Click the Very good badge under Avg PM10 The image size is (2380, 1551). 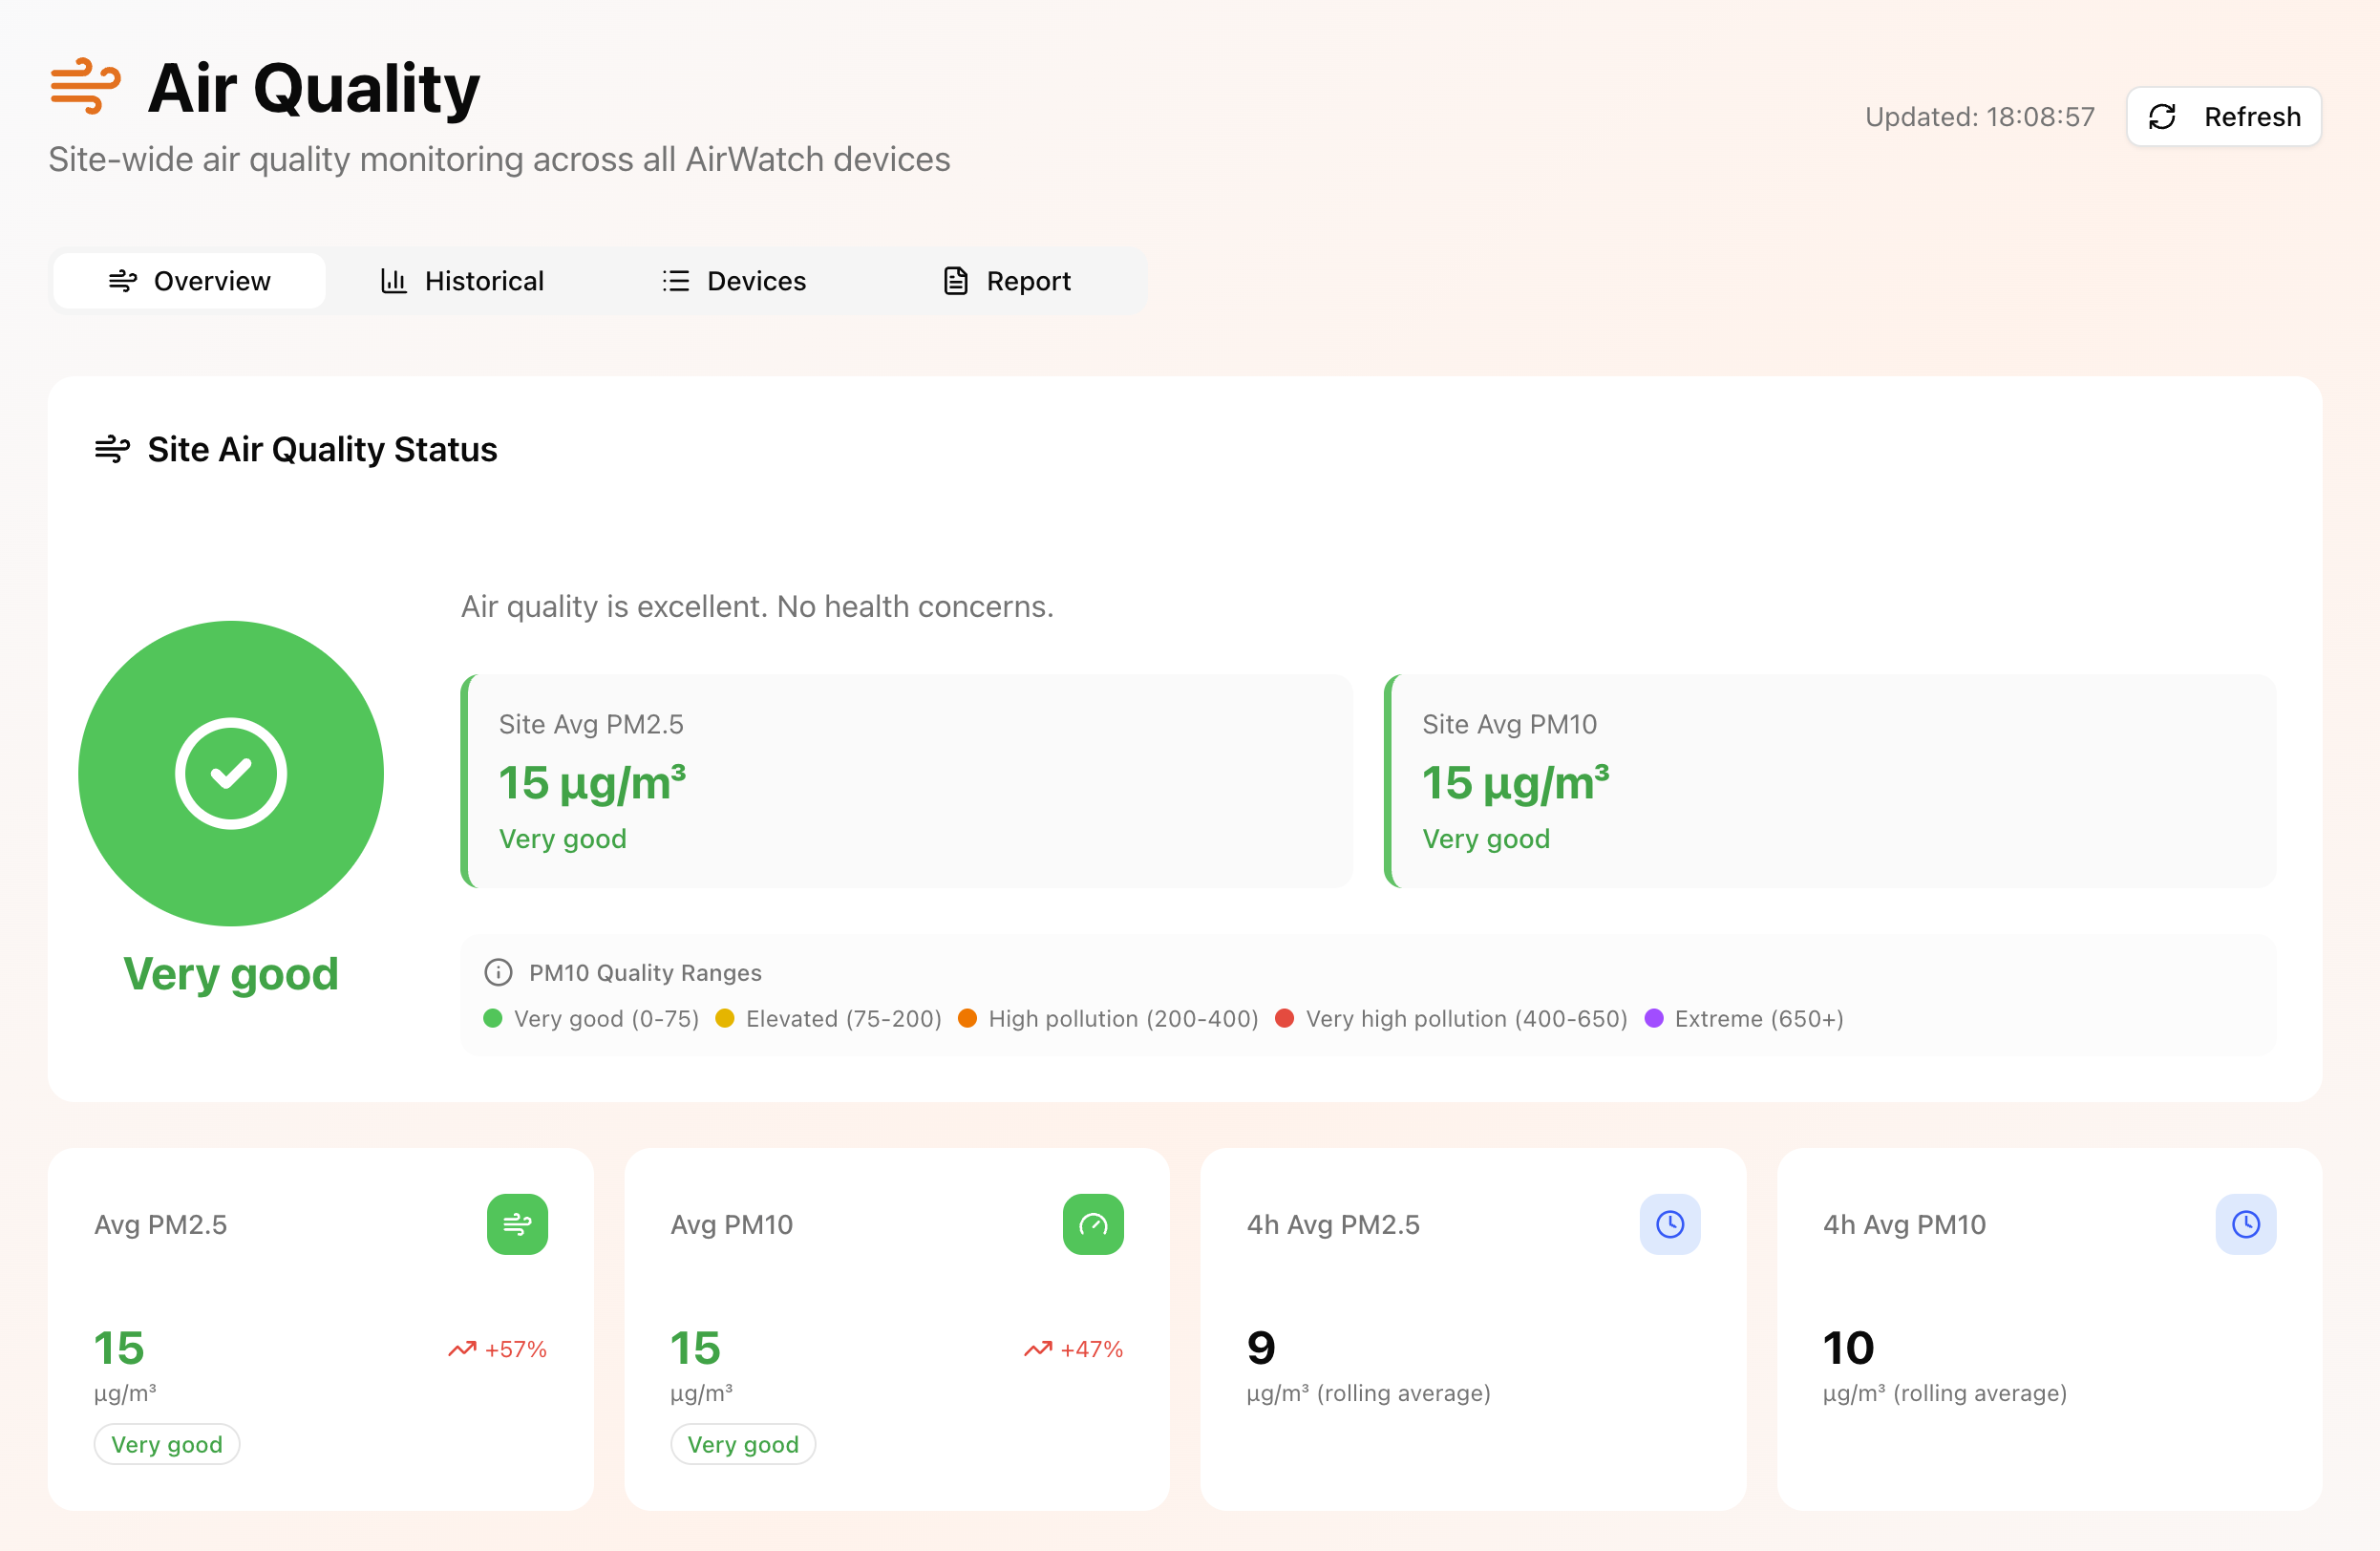743,1444
